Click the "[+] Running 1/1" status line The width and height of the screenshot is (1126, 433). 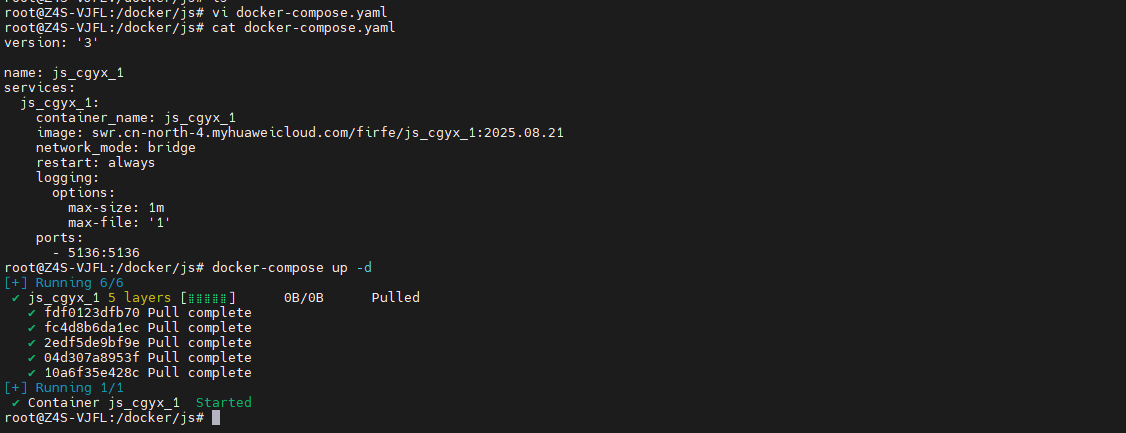coord(64,388)
